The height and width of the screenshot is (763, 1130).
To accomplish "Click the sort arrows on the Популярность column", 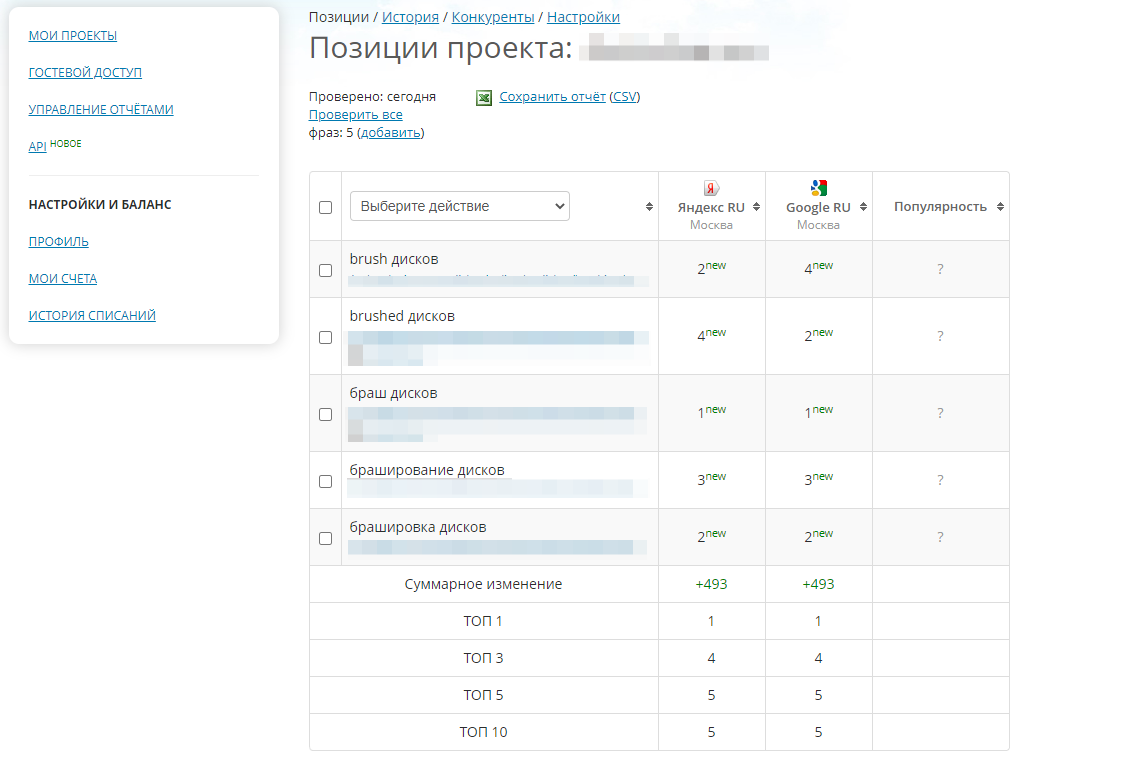I will 999,205.
